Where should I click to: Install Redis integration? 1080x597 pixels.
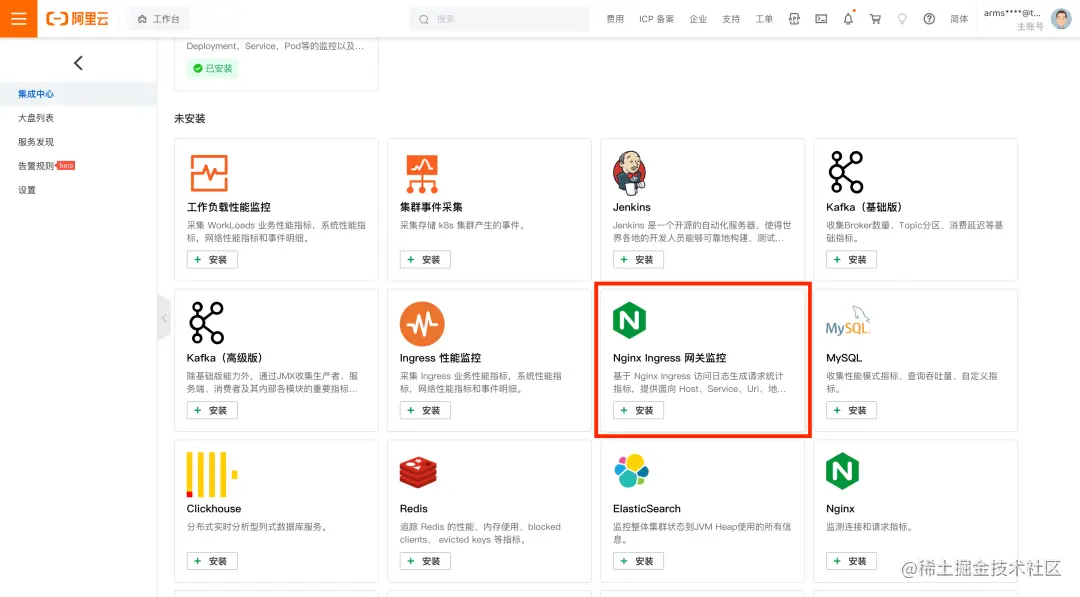point(425,561)
